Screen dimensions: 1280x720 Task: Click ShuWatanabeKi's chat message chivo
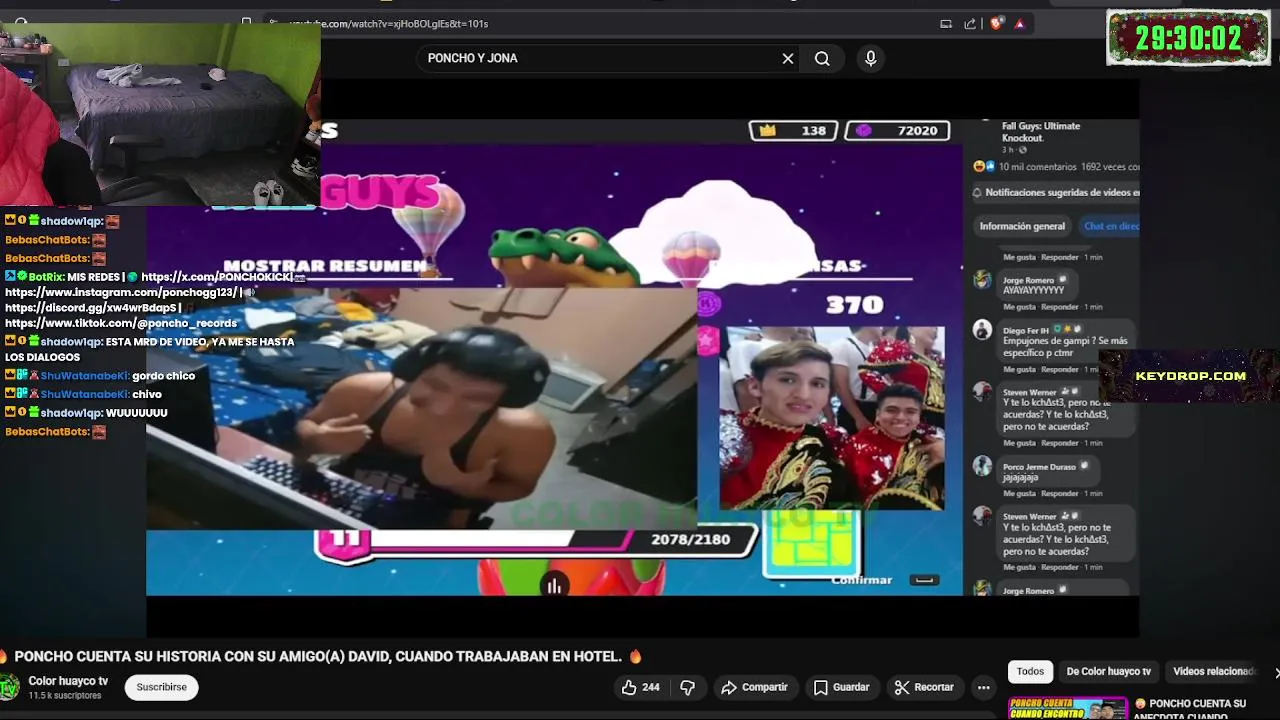(147, 395)
